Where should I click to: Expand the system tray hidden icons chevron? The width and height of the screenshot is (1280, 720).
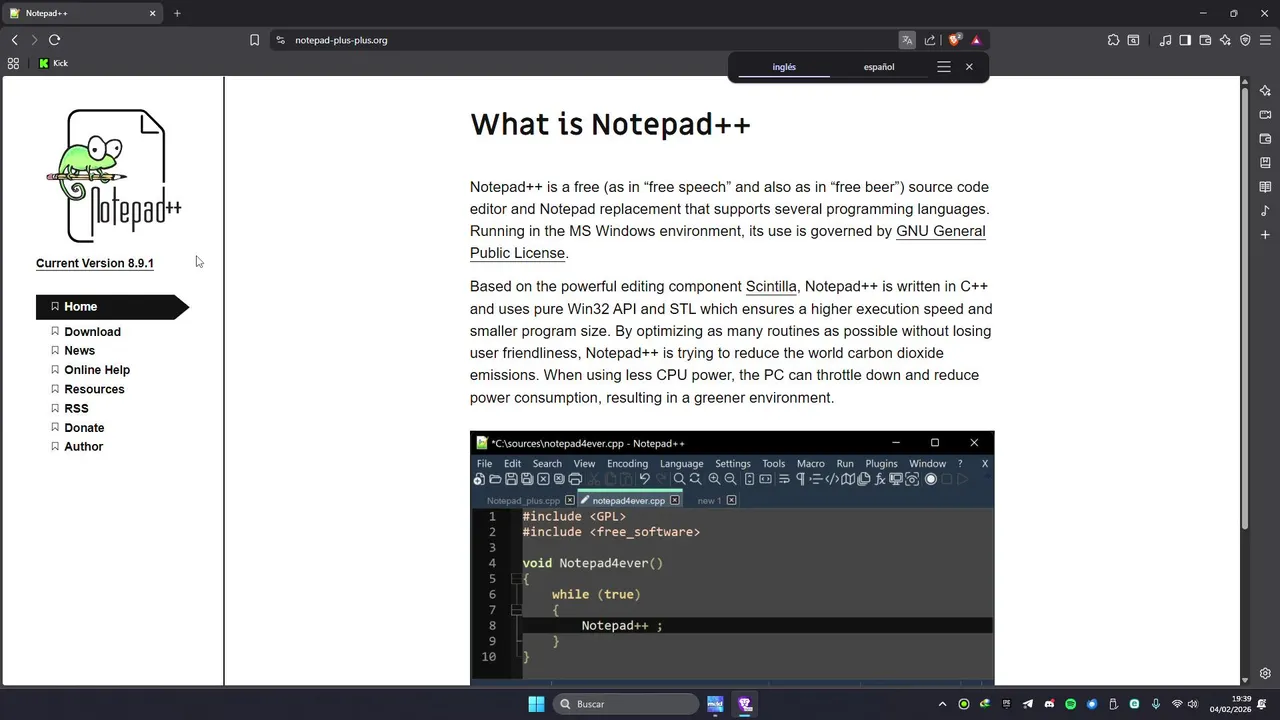pos(942,704)
